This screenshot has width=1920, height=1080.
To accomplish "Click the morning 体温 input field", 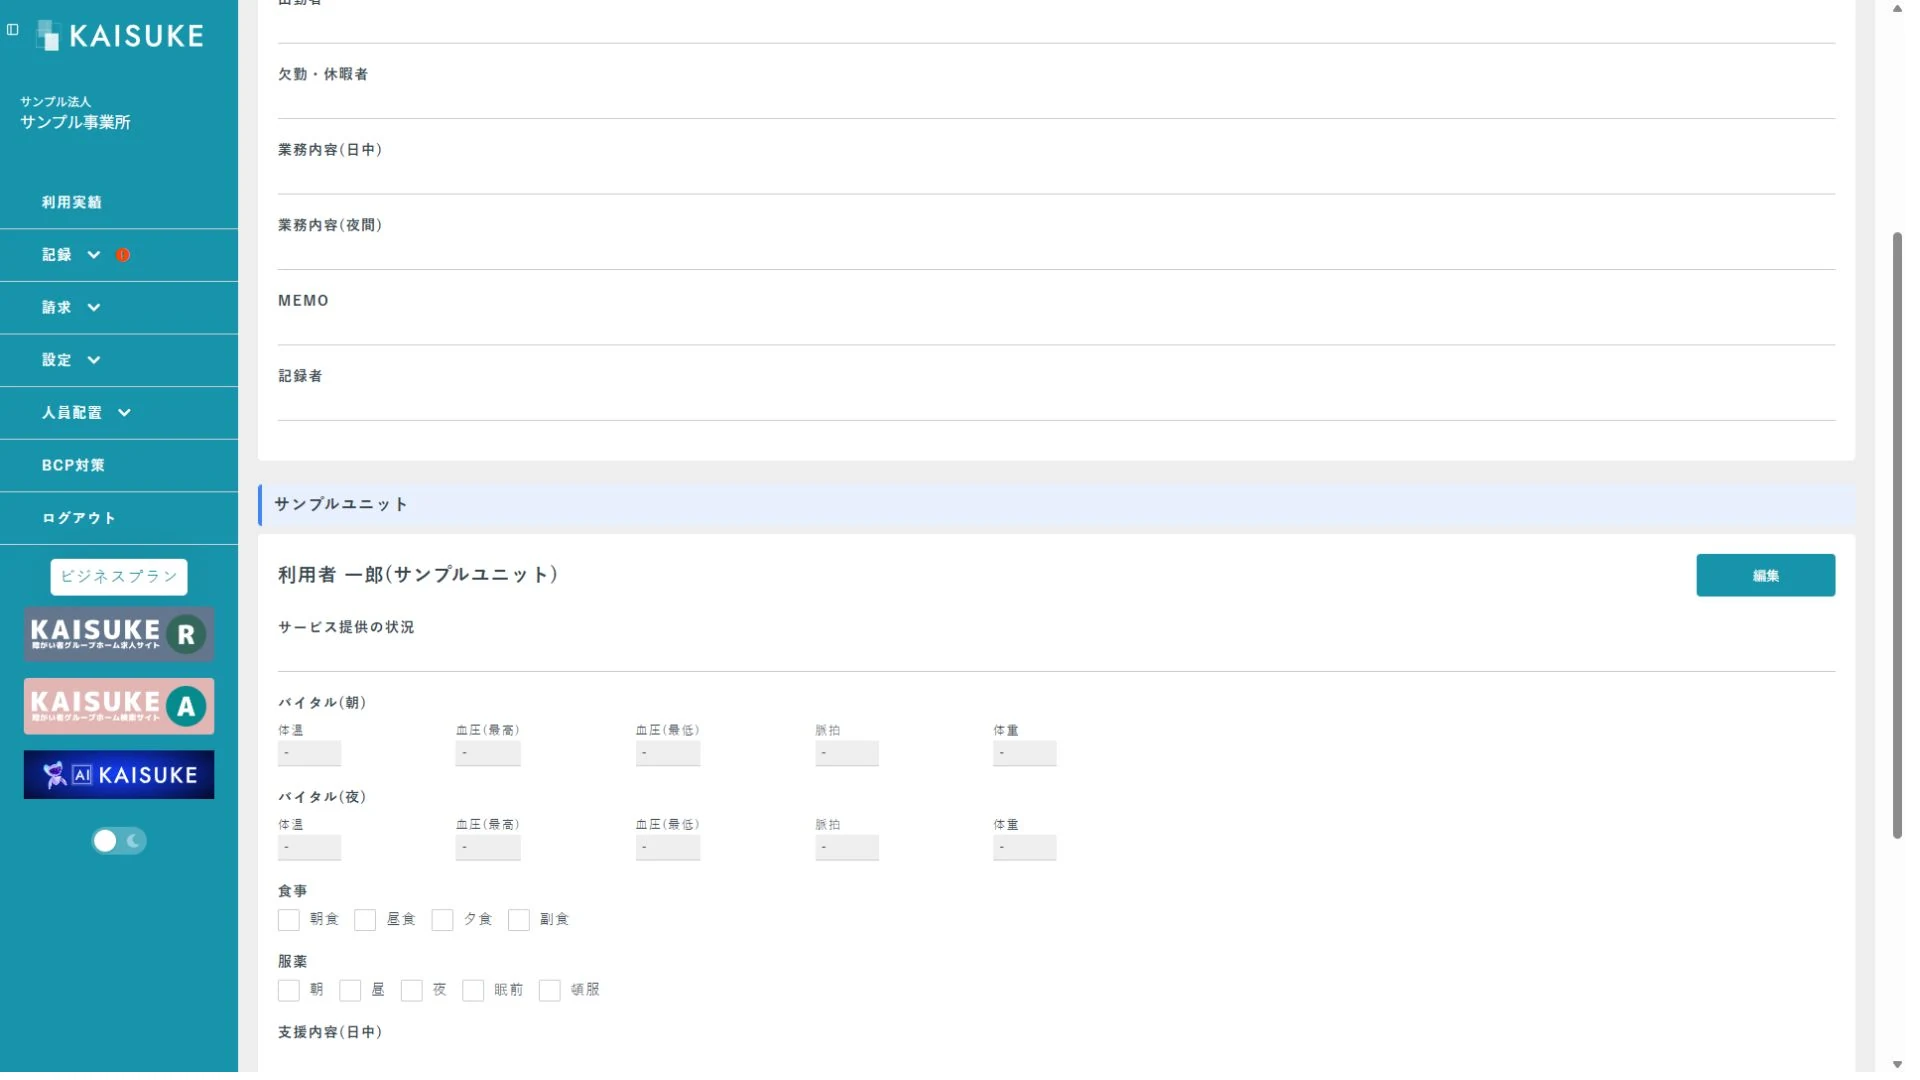I will 309,754.
